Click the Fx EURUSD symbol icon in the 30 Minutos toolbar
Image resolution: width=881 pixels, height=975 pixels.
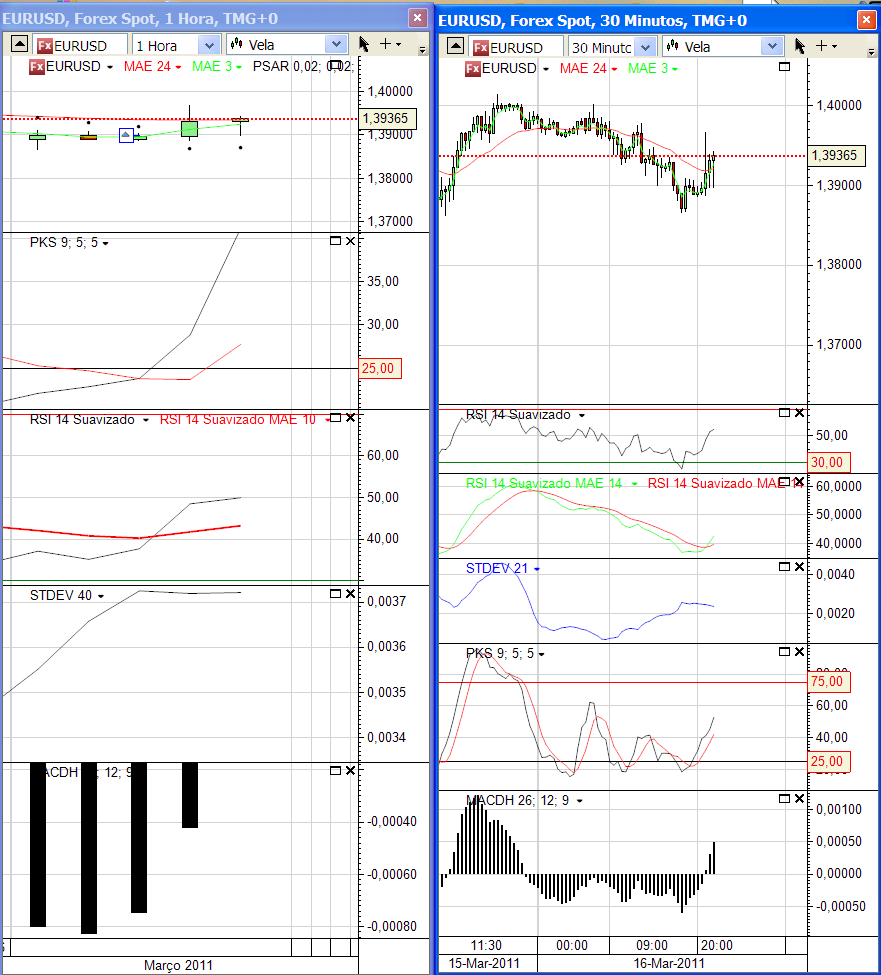481,47
